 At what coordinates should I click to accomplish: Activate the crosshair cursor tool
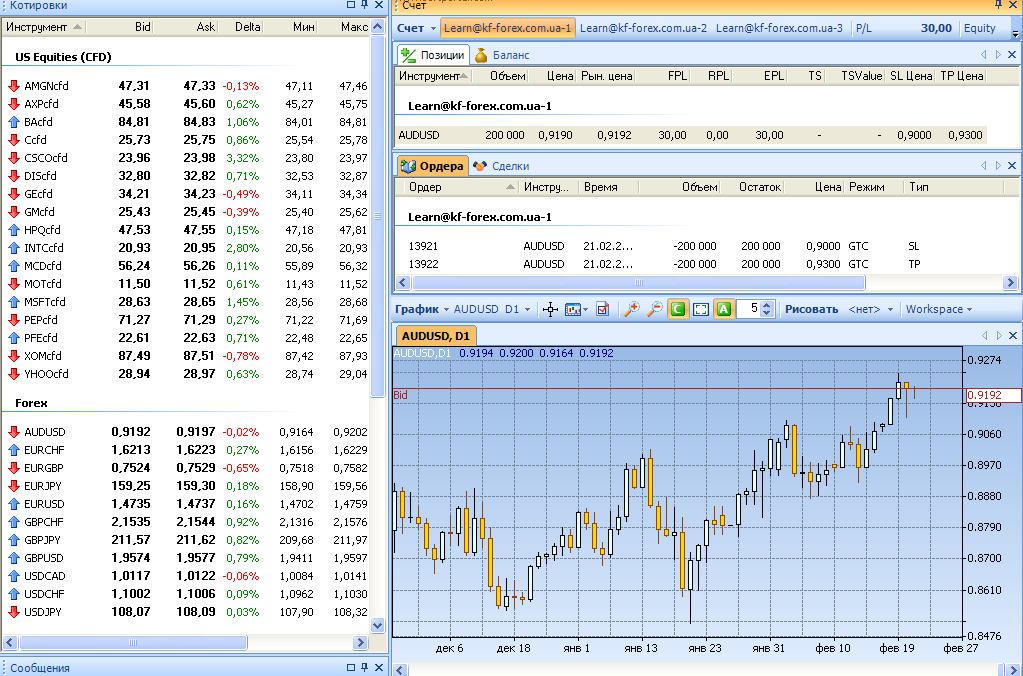550,309
